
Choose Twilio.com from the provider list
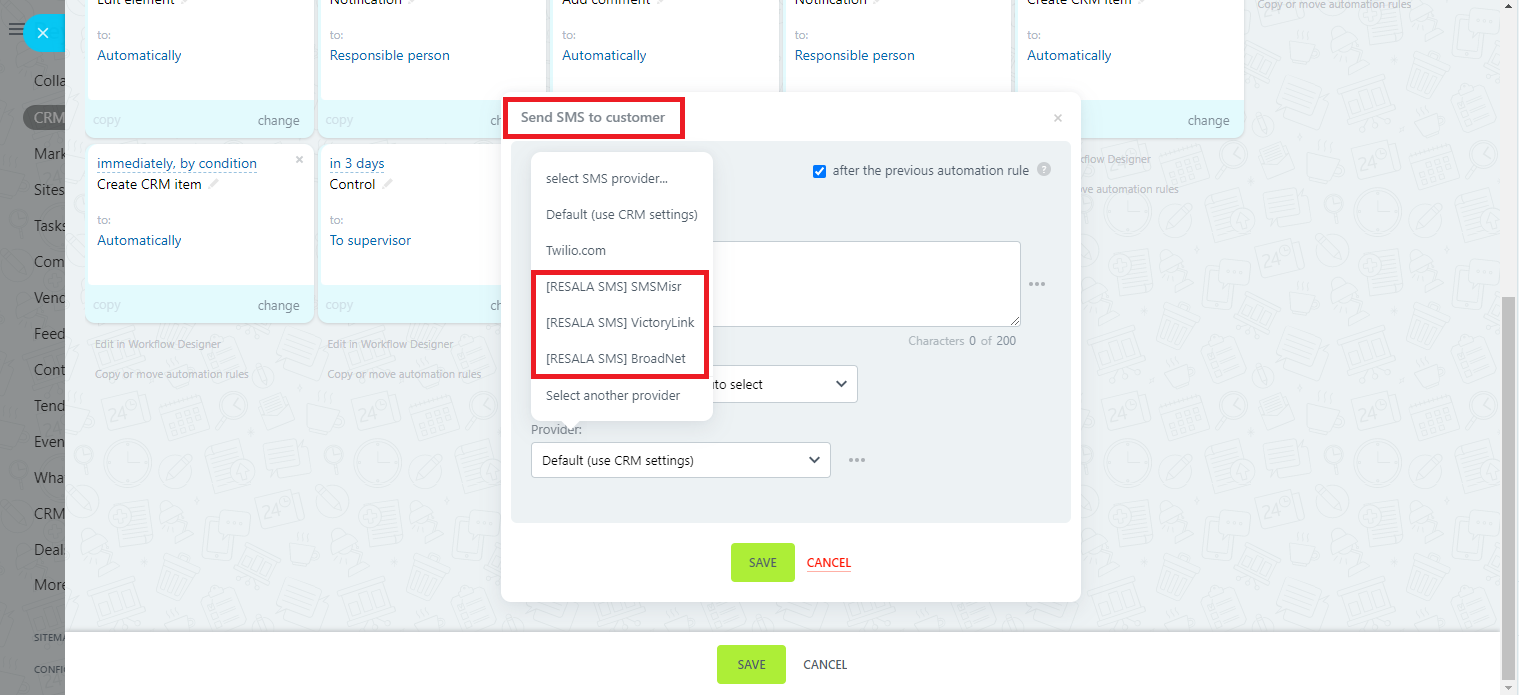click(x=576, y=251)
